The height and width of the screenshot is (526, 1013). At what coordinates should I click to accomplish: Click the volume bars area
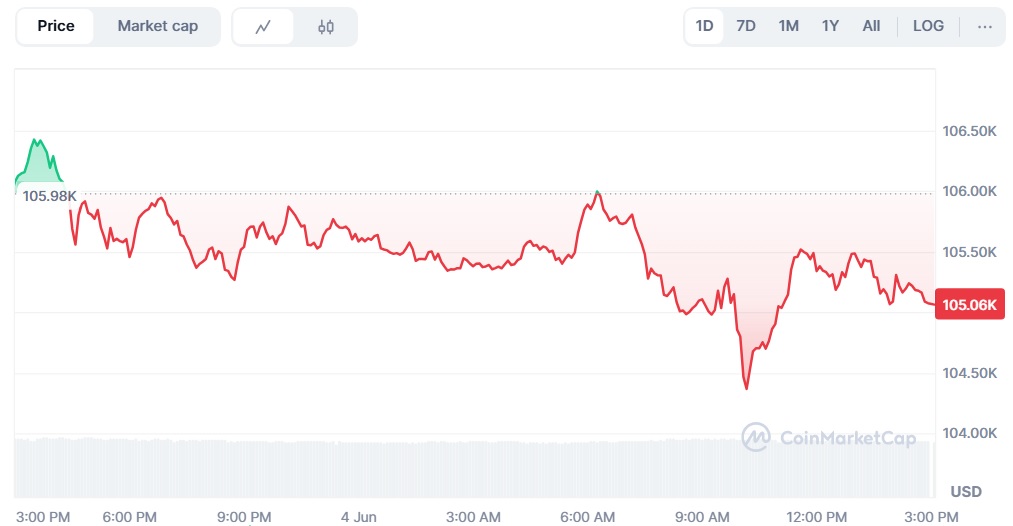pos(474,468)
